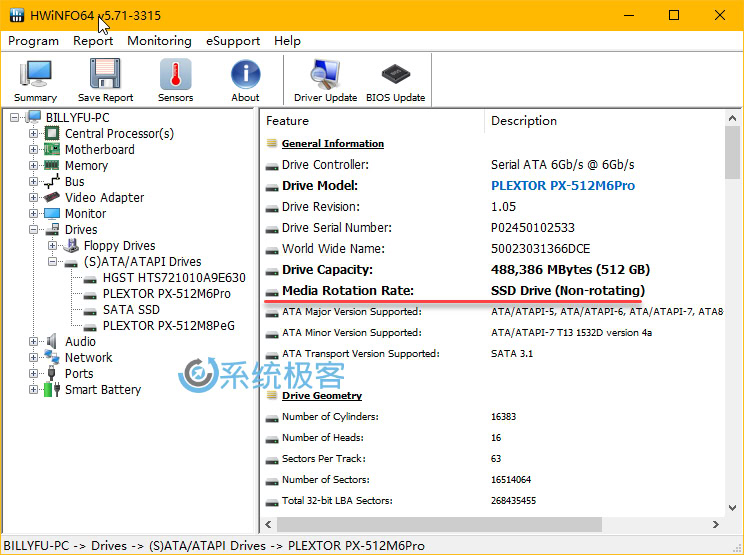
Task: Select HGST HTS721010A9E630 in the tree
Action: click(174, 278)
